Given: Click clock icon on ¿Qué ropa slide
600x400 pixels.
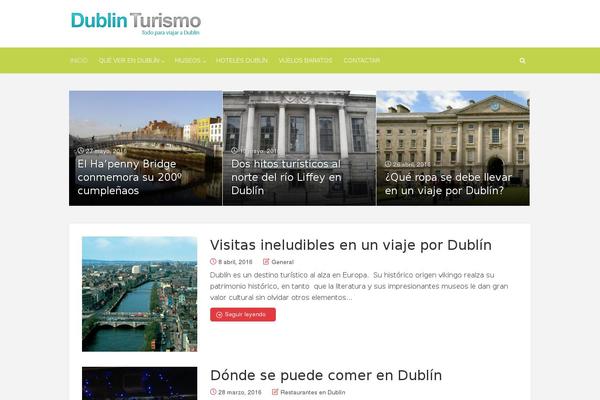Looking at the screenshot, I should 388,164.
